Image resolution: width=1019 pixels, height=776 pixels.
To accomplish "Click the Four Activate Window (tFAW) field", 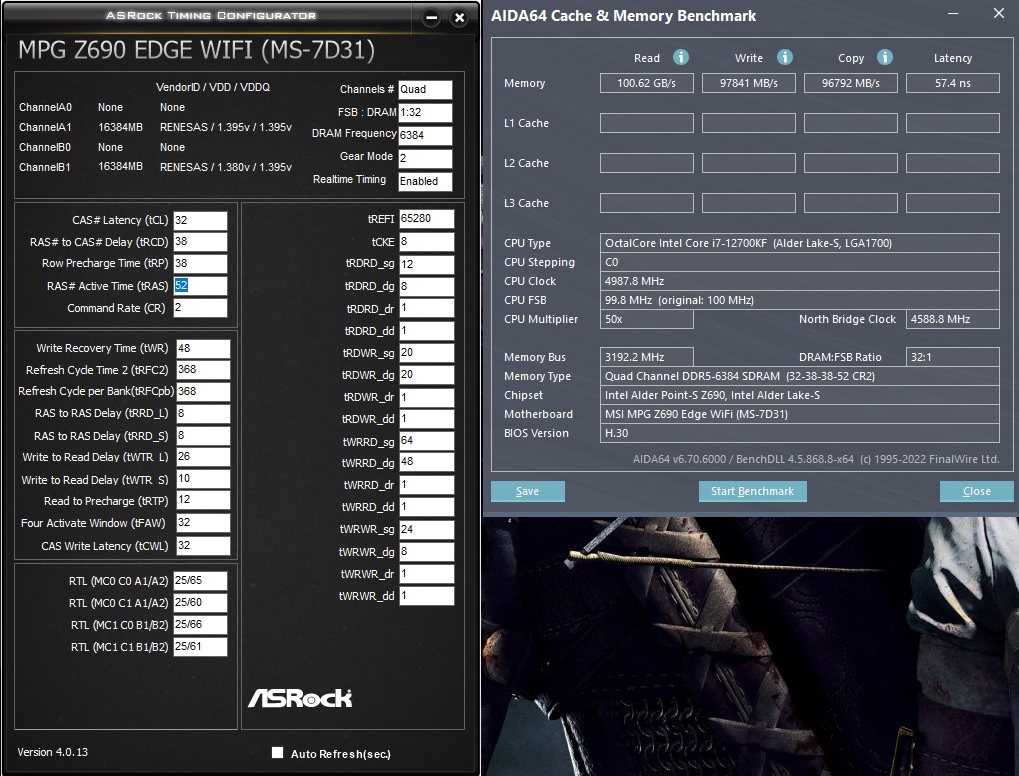I will click(203, 523).
